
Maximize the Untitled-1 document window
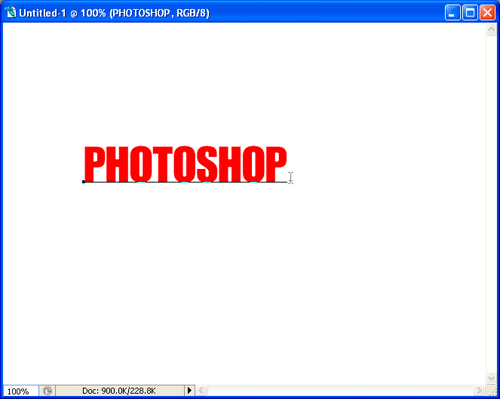(x=470, y=13)
